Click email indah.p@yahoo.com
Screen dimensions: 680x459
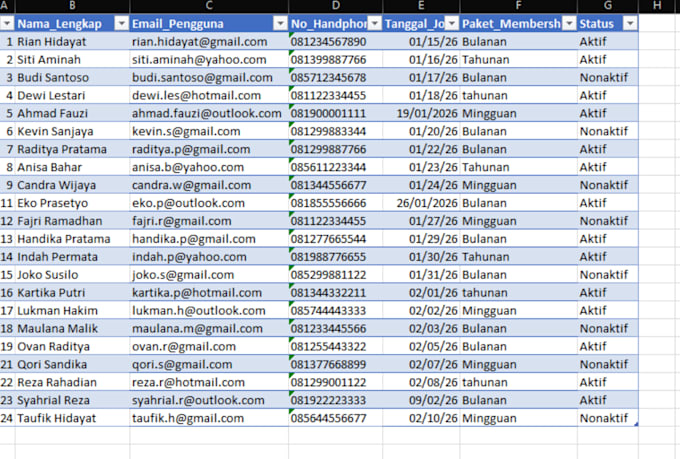(x=209, y=257)
